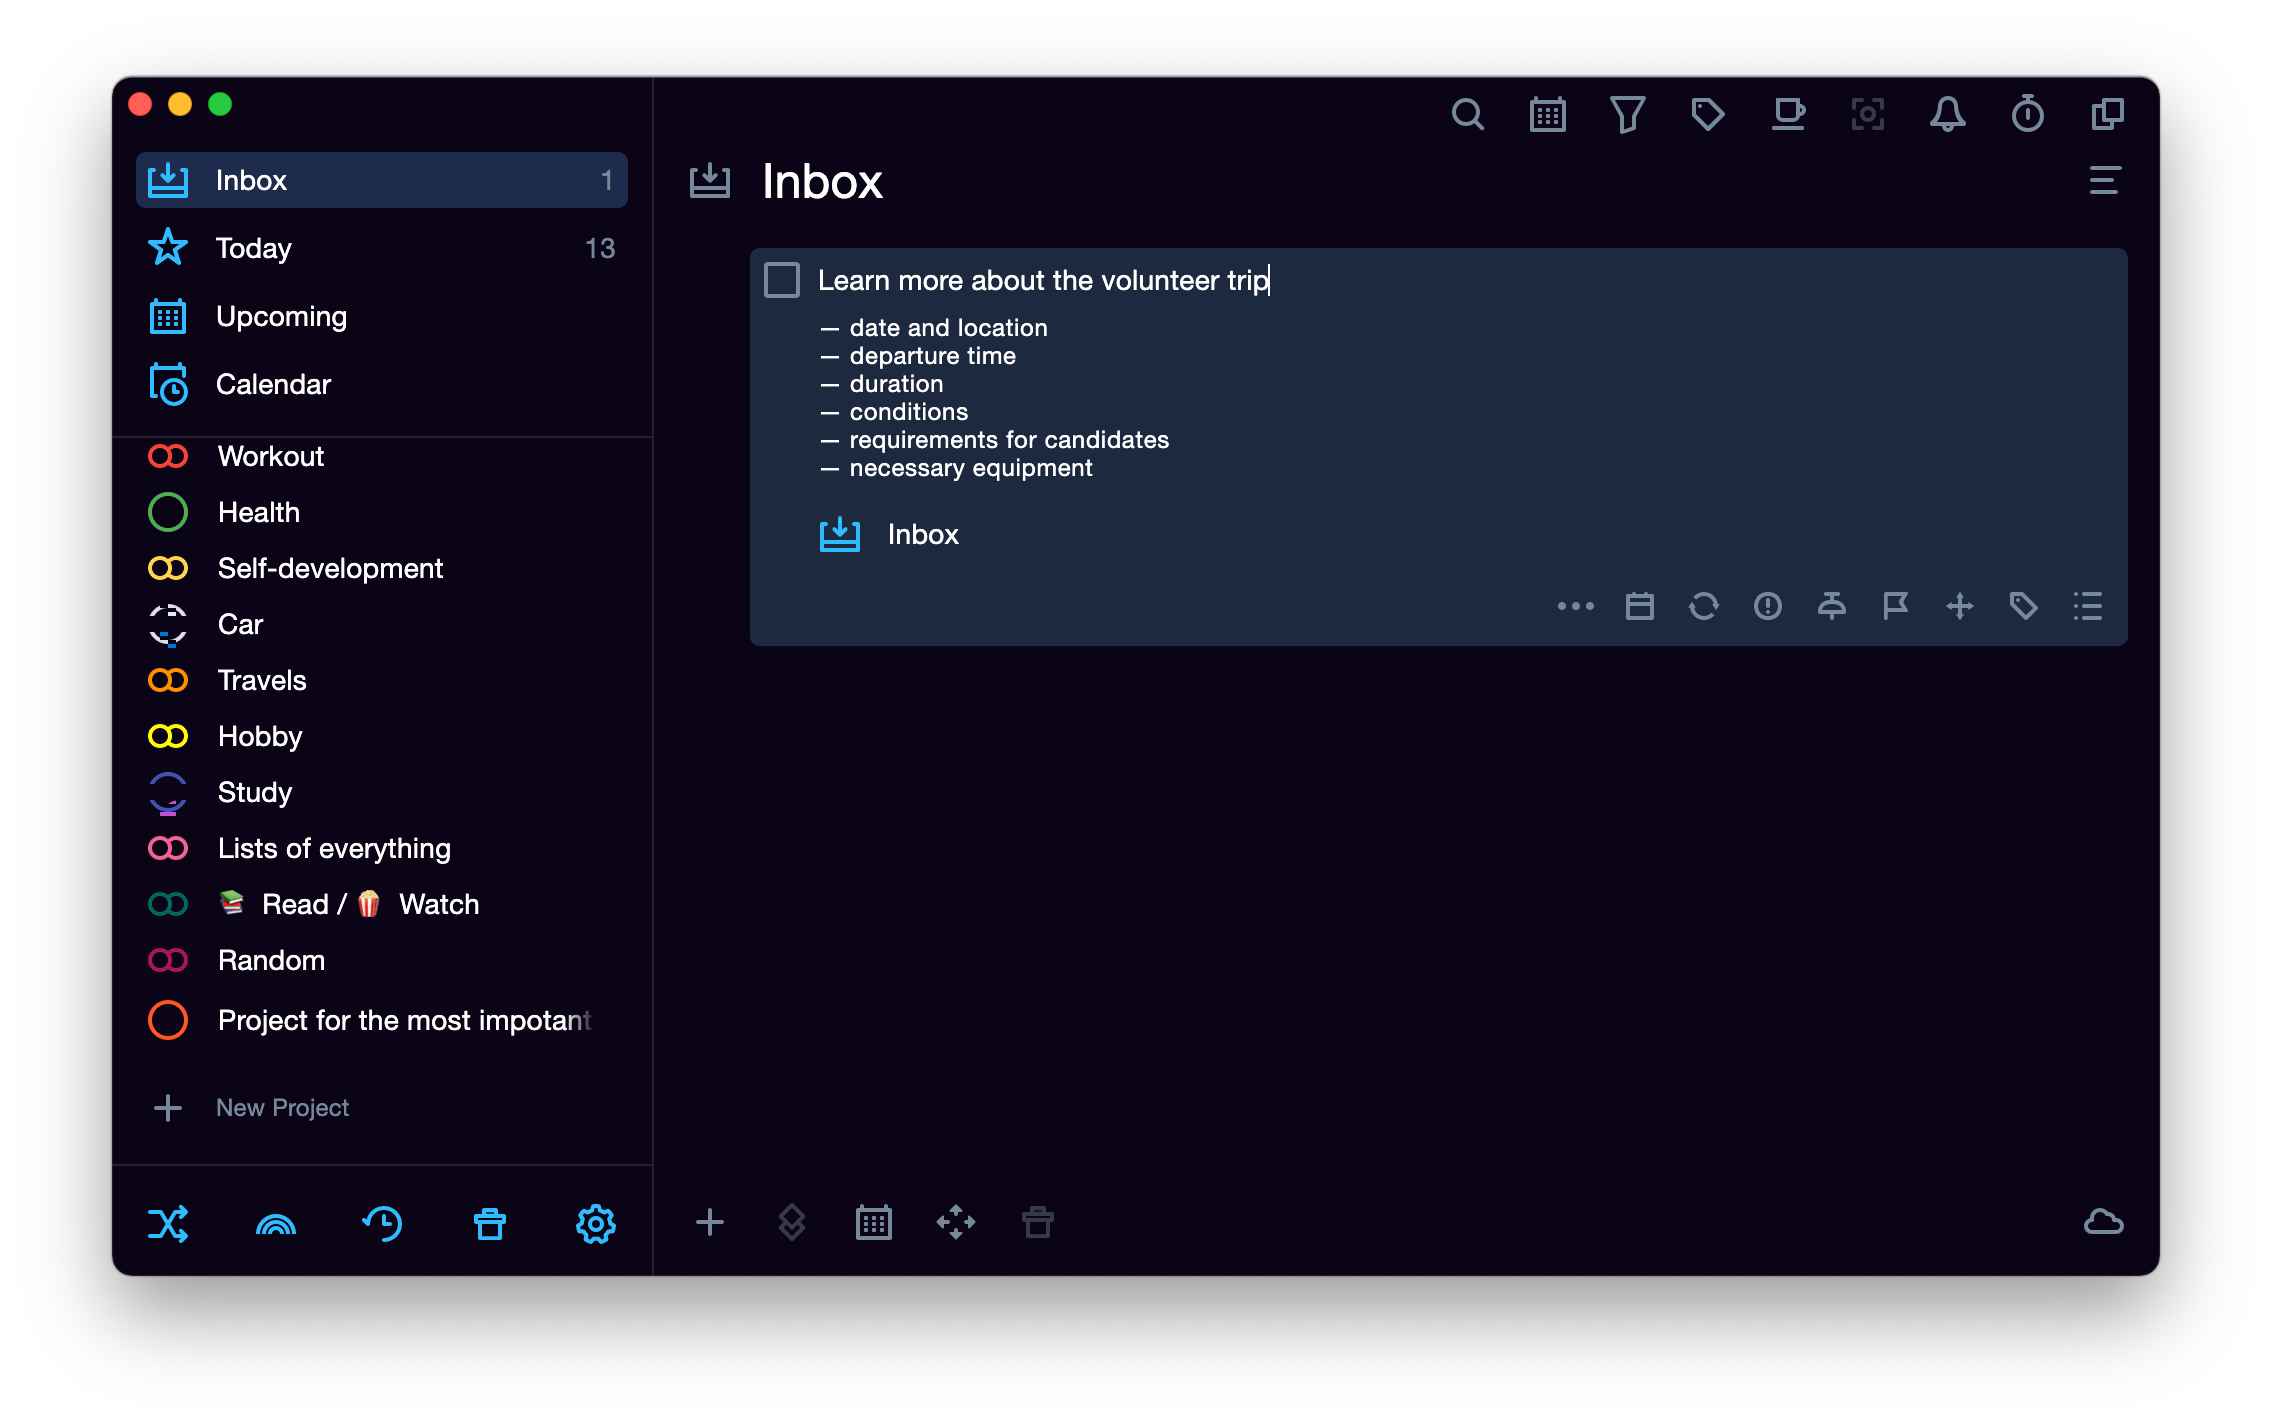
Task: Click the add task plus button
Action: click(709, 1222)
